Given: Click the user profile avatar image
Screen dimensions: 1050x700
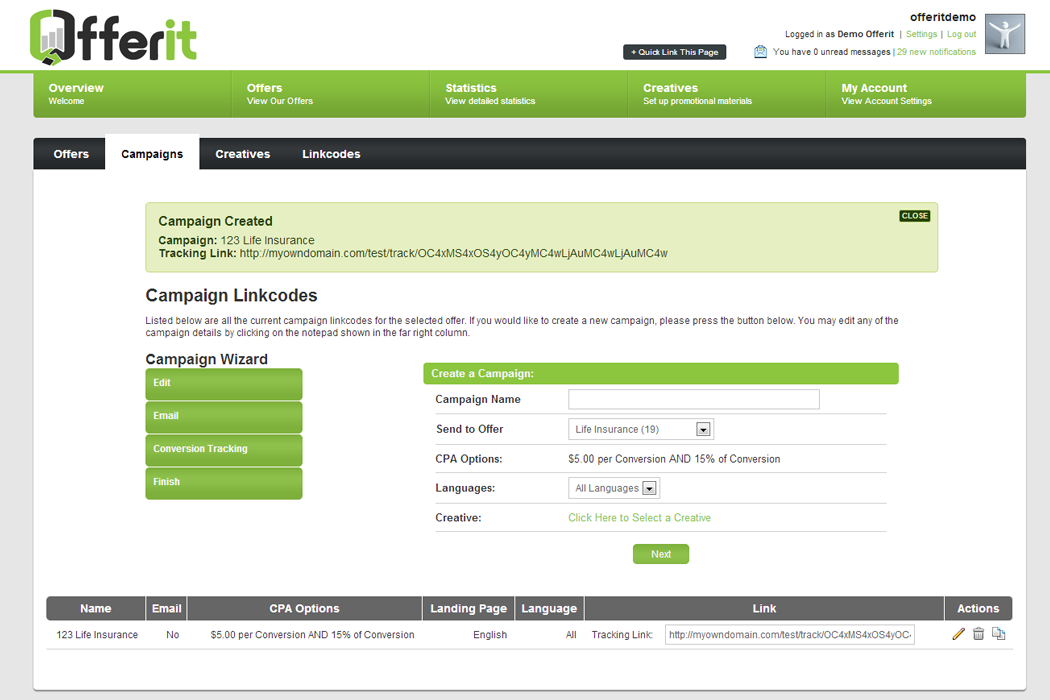Looking at the screenshot, I should click(x=1004, y=34).
